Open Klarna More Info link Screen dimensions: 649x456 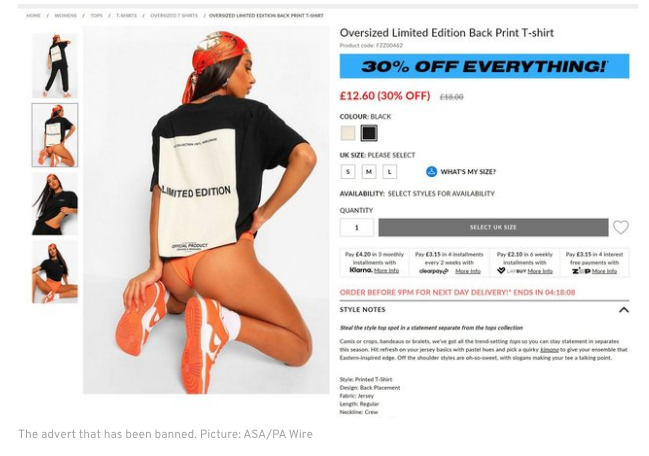(x=386, y=271)
